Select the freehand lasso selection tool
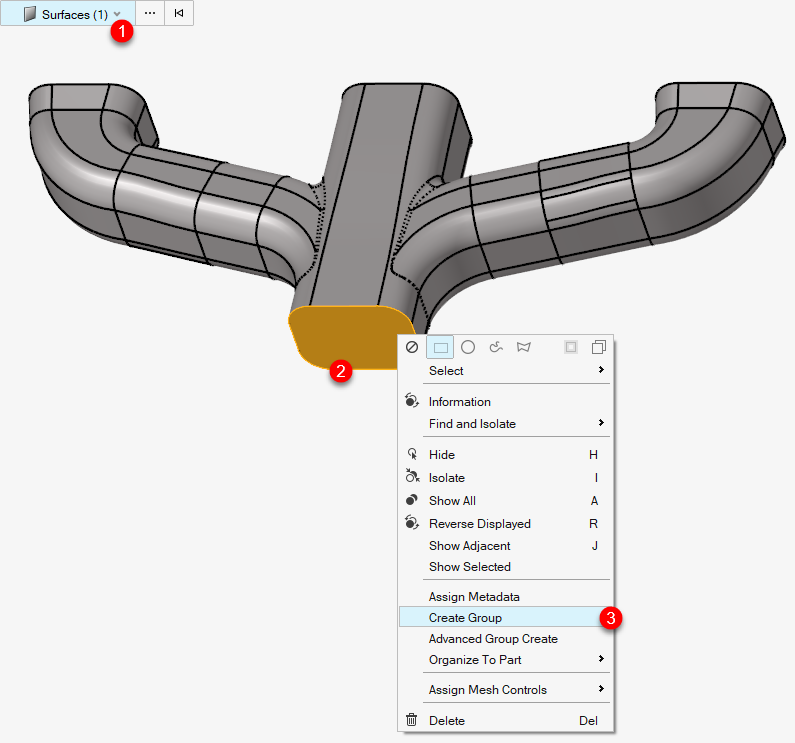 (x=495, y=347)
